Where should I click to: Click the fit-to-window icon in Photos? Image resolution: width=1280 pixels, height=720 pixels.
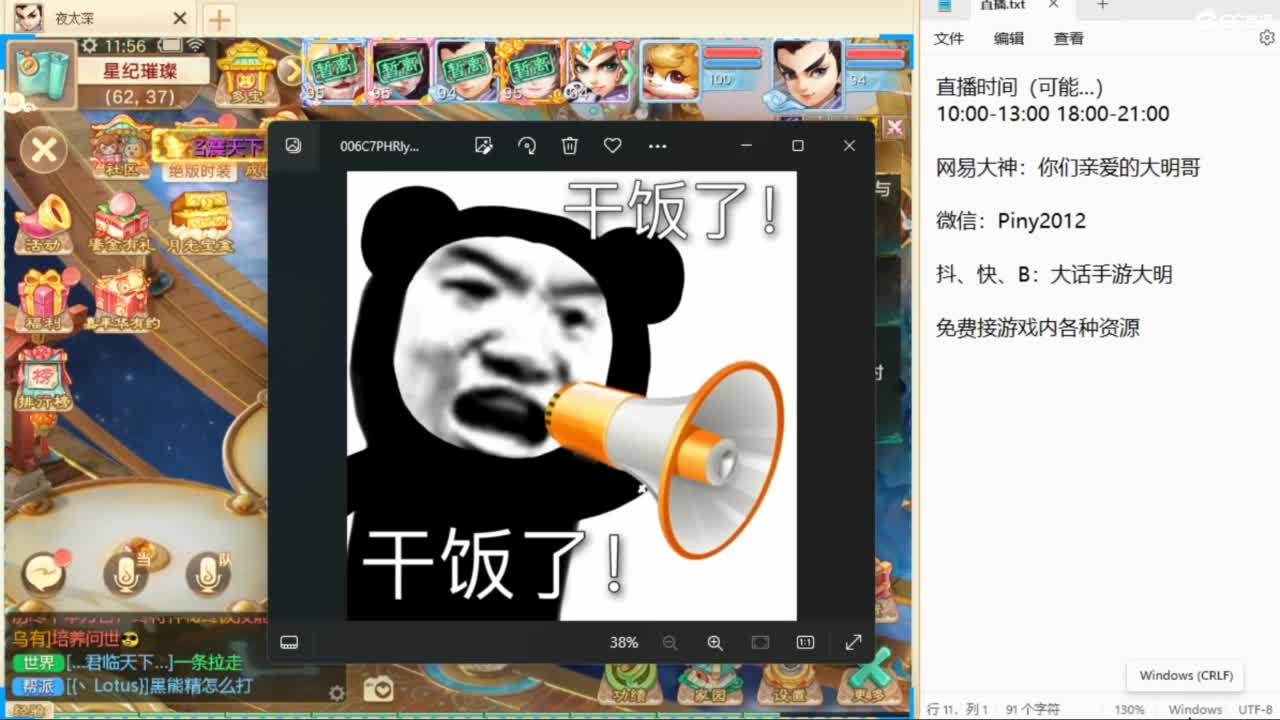(x=760, y=642)
